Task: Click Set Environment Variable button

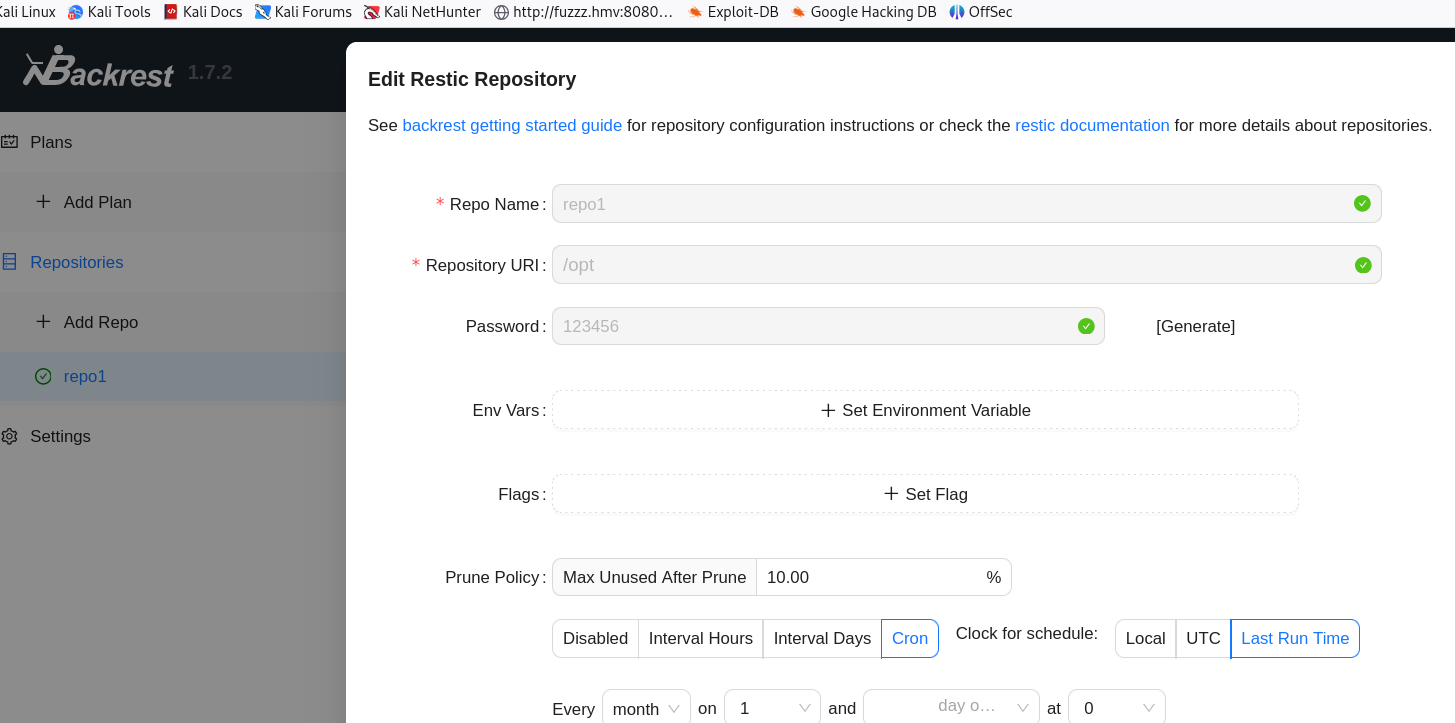Action: coord(925,410)
